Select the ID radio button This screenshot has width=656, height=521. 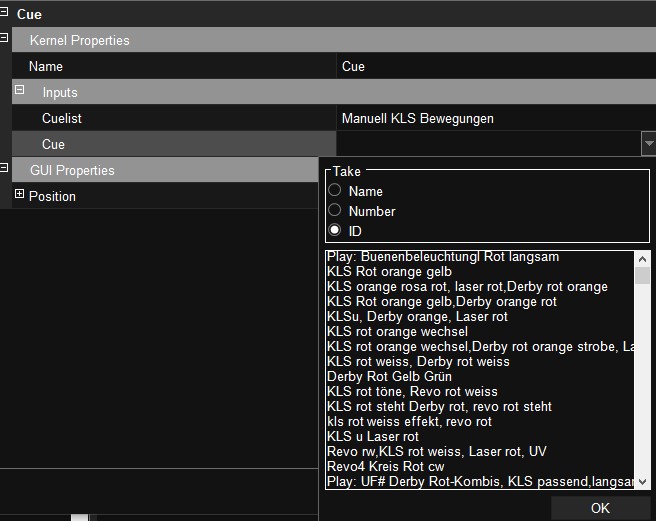335,231
